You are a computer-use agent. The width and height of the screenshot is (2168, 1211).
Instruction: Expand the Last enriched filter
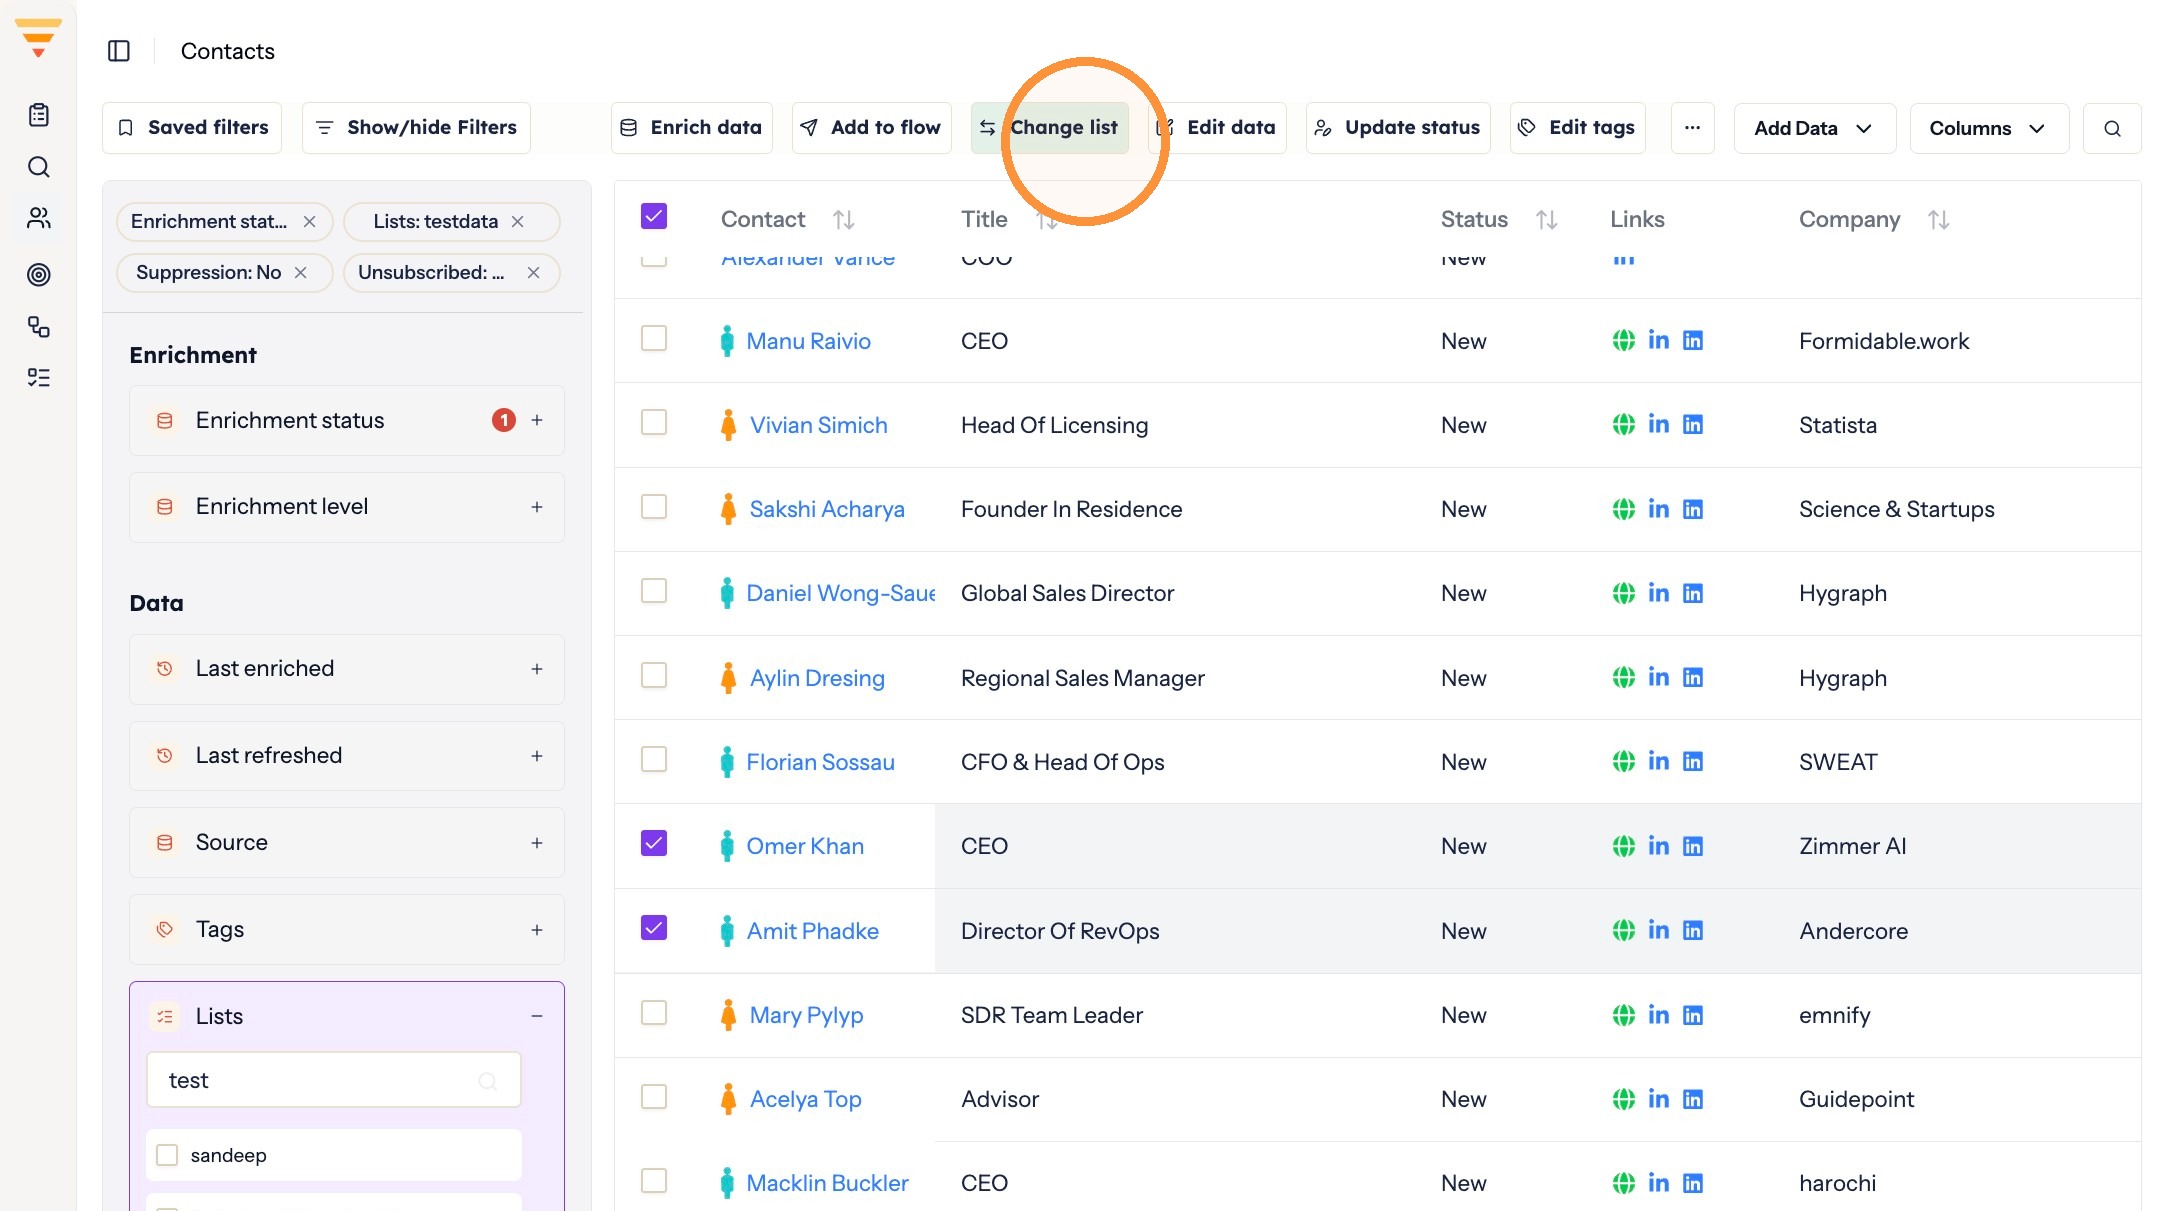(537, 669)
